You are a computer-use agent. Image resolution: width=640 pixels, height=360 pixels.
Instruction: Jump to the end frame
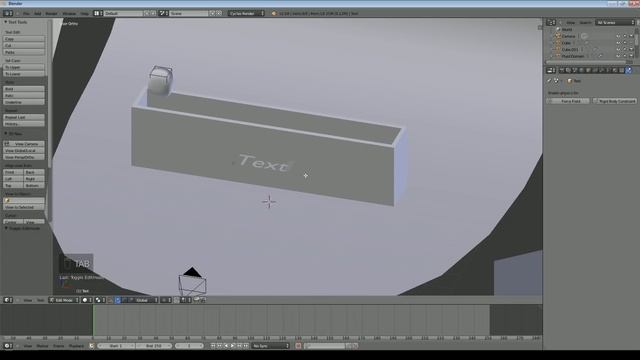point(246,346)
